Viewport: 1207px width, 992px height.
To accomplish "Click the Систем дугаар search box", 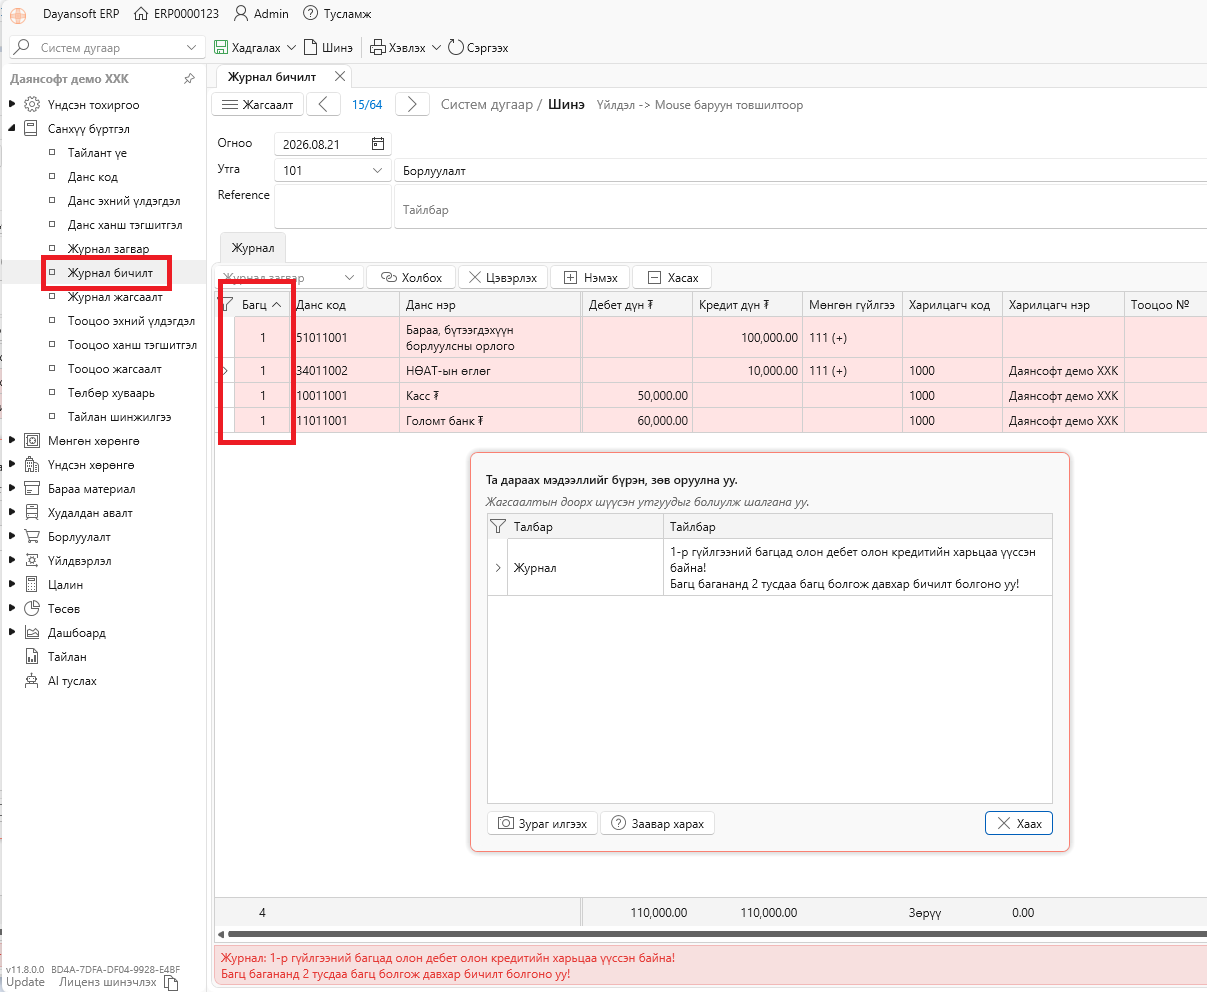I will pyautogui.click(x=109, y=47).
